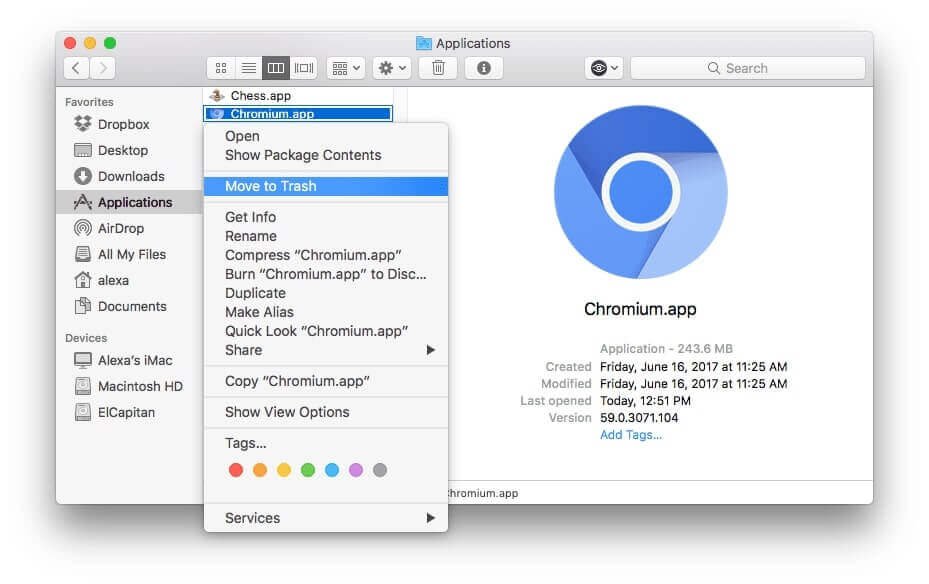Select column view in the toolbar
Screen dimensions: 929x584
(x=276, y=68)
